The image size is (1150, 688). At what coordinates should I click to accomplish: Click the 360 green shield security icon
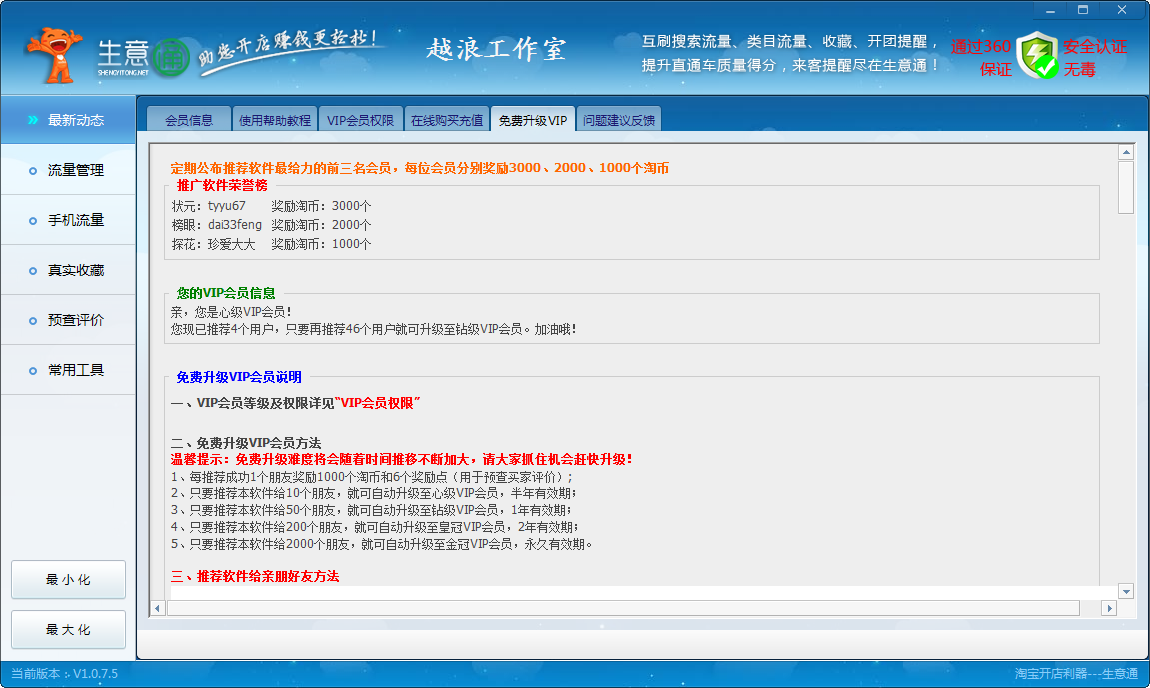1037,56
